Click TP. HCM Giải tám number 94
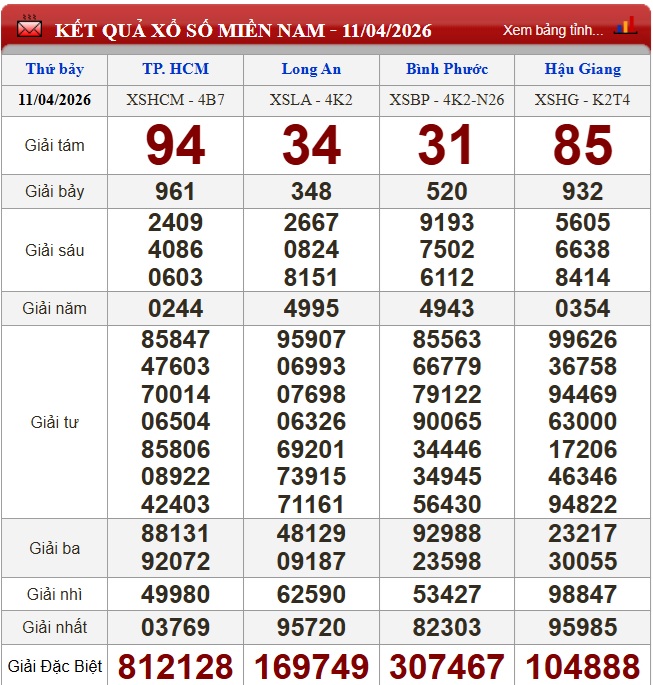The width and height of the screenshot is (653, 685). [x=175, y=146]
